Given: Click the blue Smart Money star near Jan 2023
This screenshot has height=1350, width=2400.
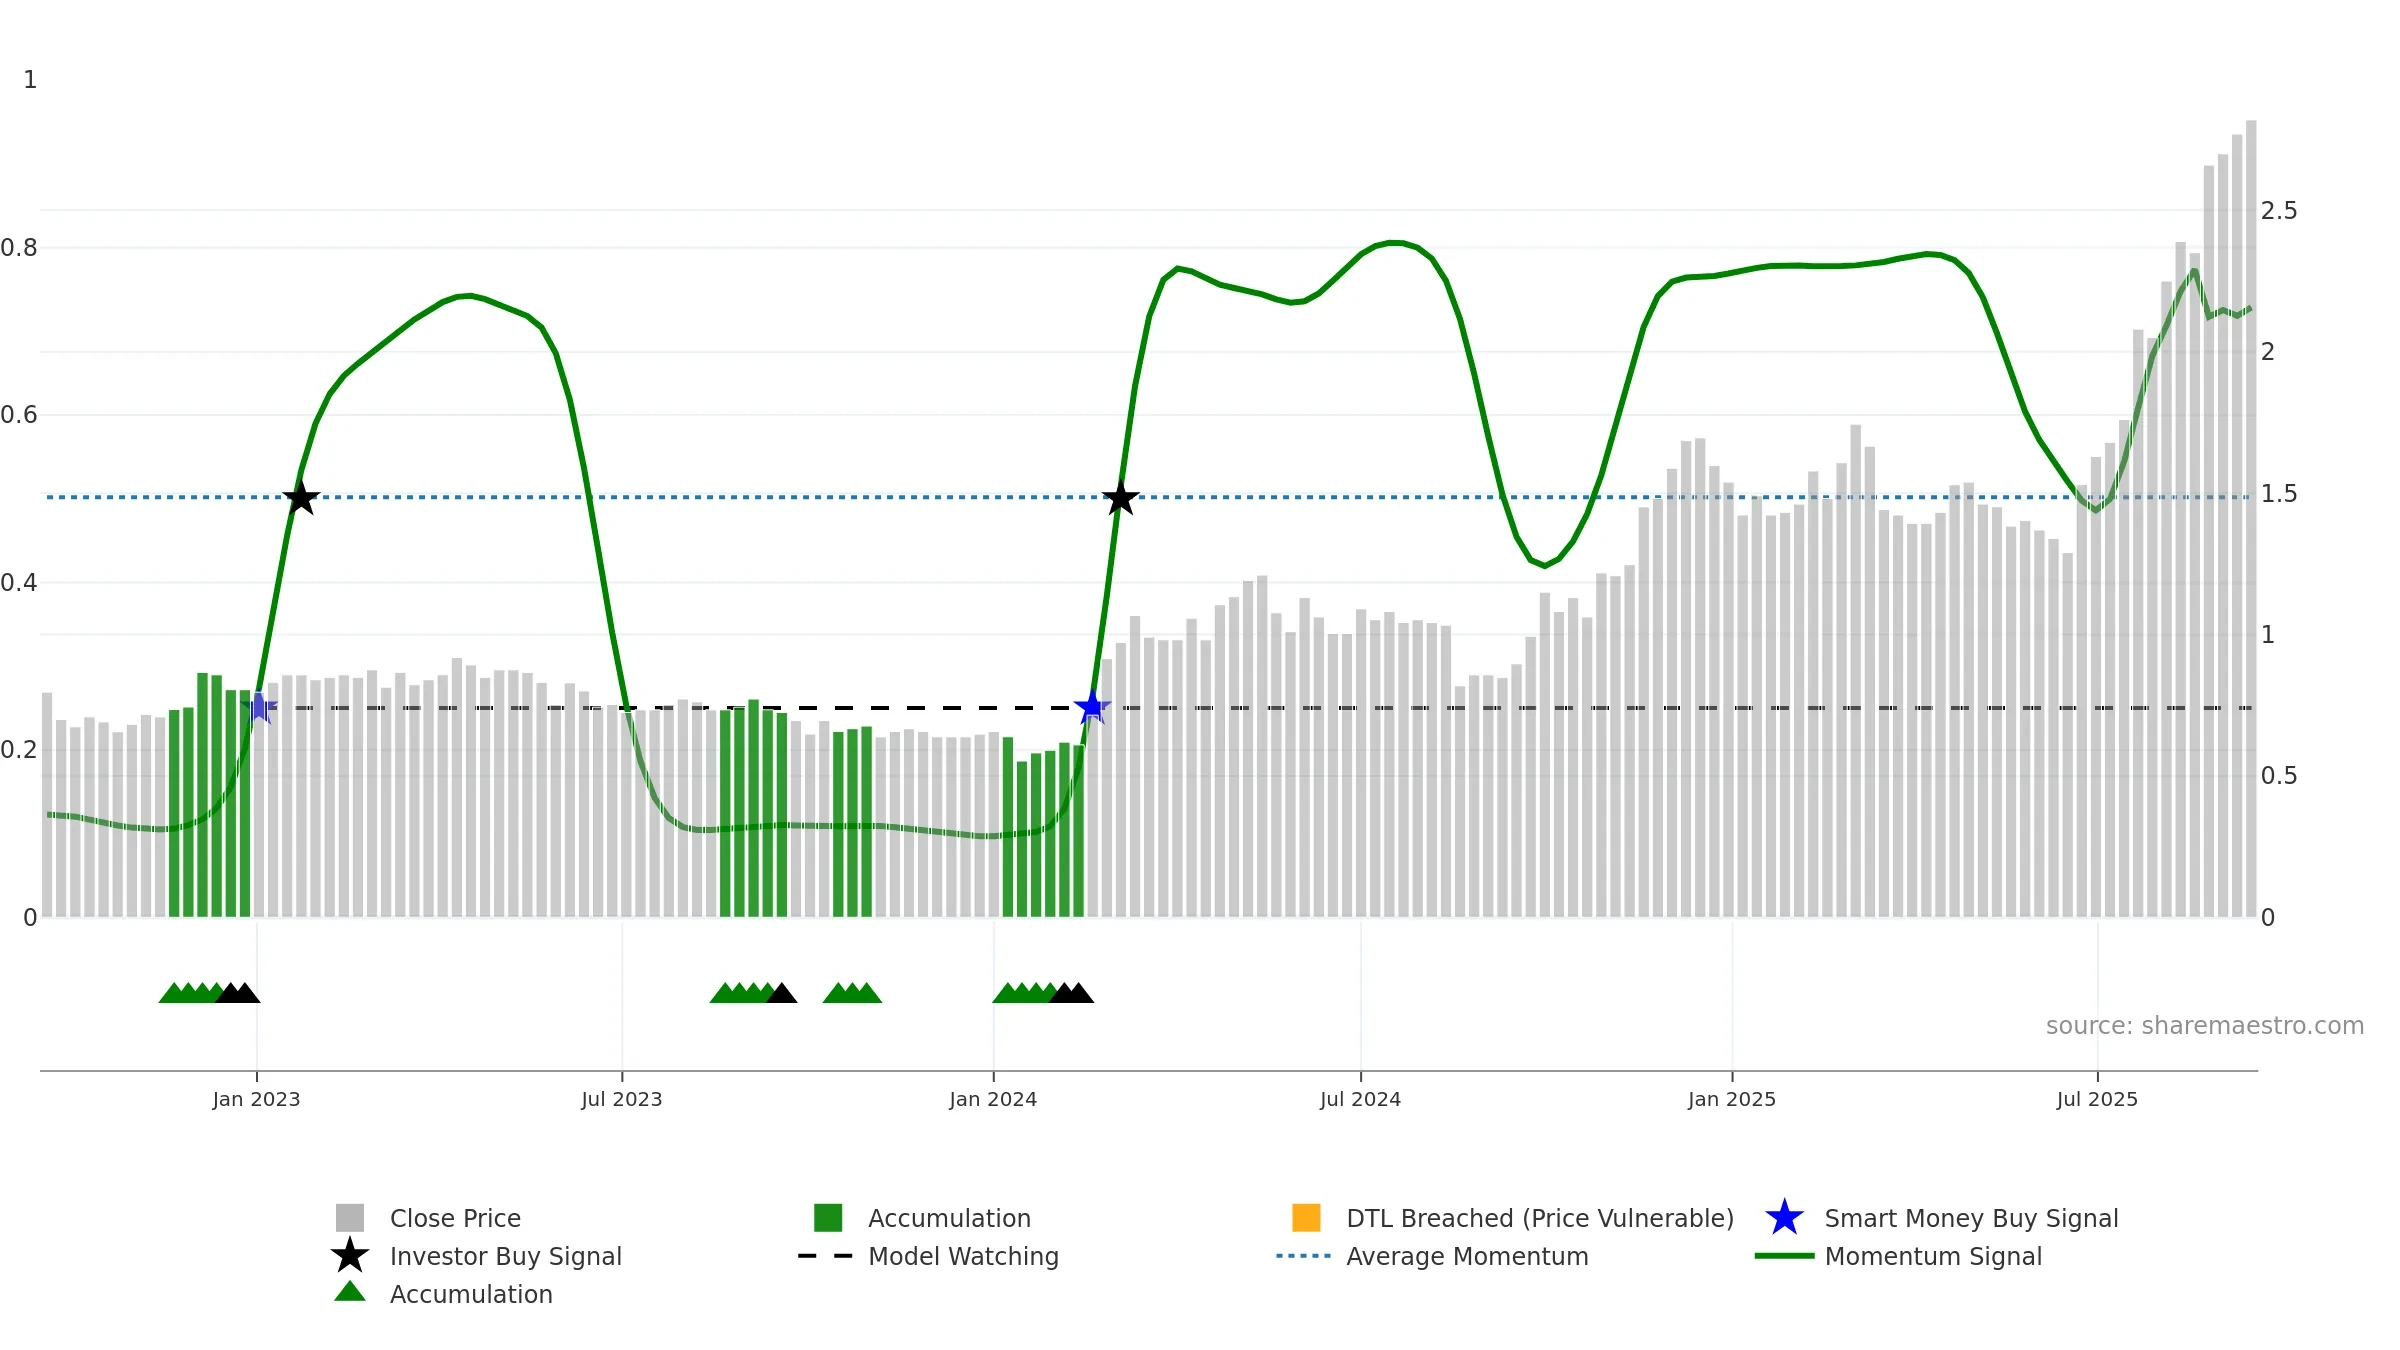Looking at the screenshot, I should (x=259, y=708).
